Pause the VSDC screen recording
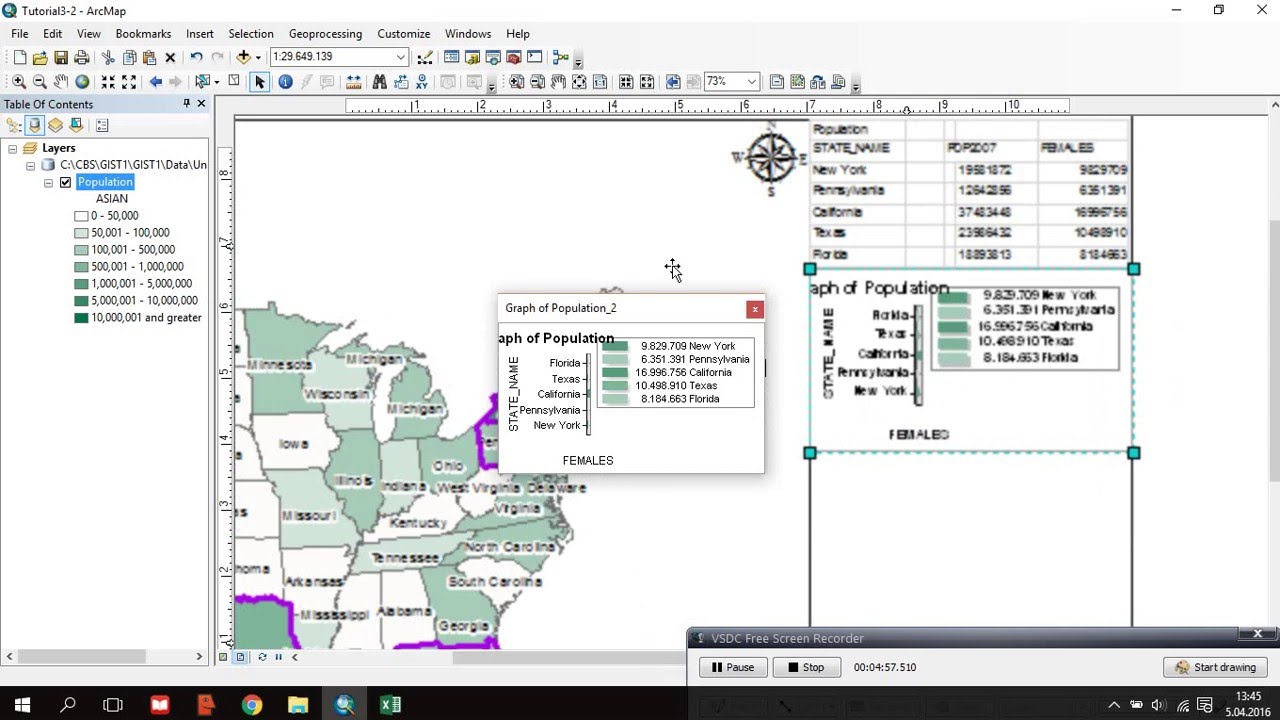1280x720 pixels. (x=733, y=667)
